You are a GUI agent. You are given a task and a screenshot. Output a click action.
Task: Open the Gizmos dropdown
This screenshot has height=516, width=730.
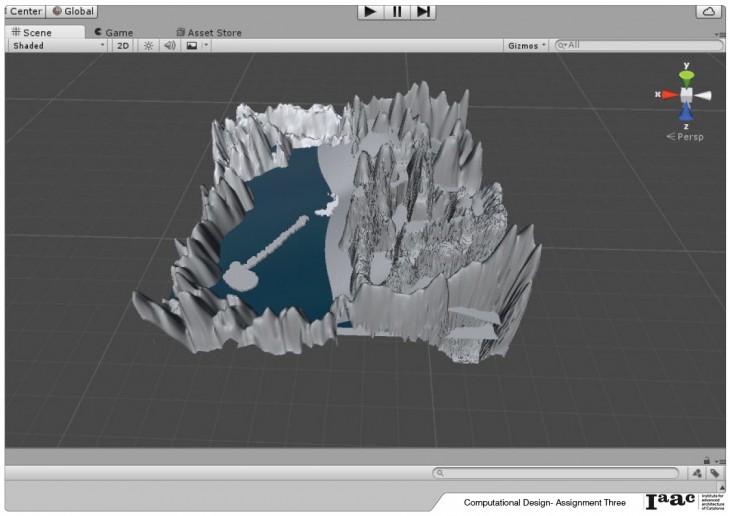point(526,45)
